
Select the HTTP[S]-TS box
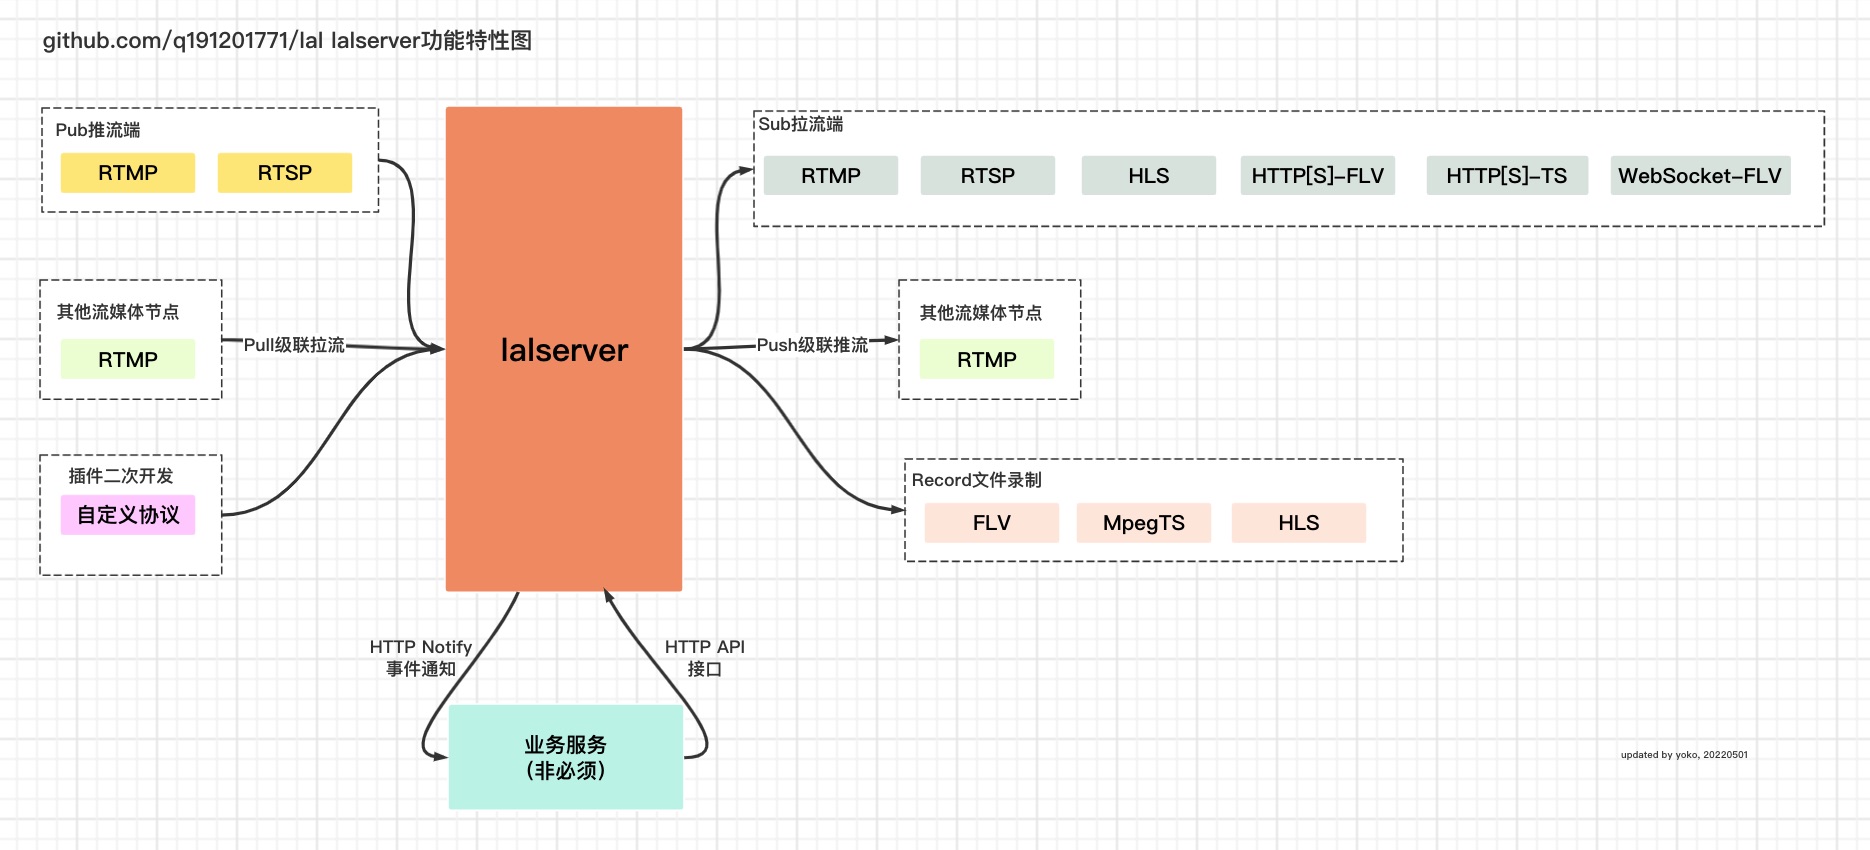pyautogui.click(x=1507, y=176)
